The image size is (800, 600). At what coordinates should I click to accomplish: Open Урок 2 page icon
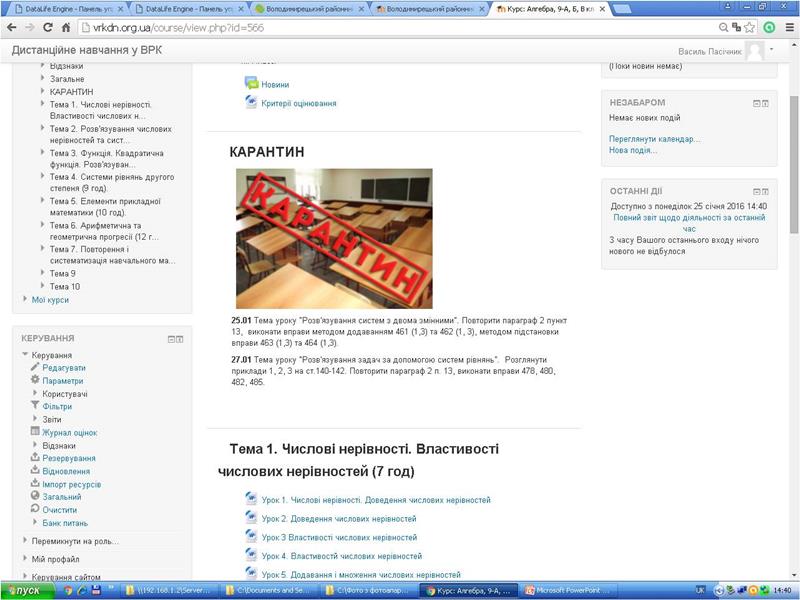click(251, 517)
